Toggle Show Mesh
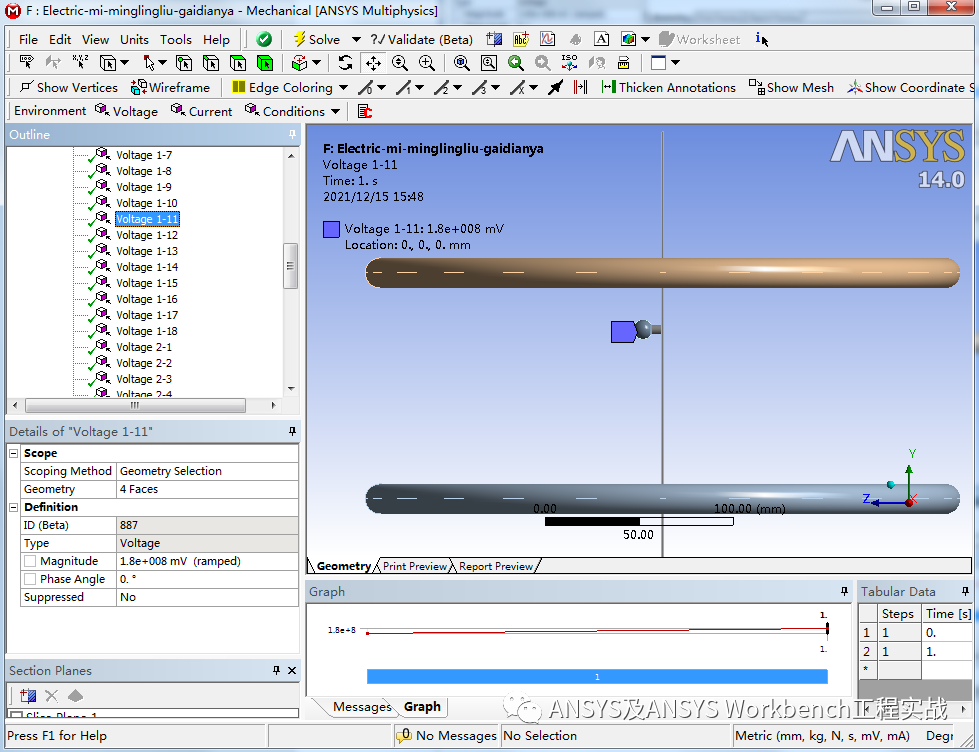 point(791,87)
